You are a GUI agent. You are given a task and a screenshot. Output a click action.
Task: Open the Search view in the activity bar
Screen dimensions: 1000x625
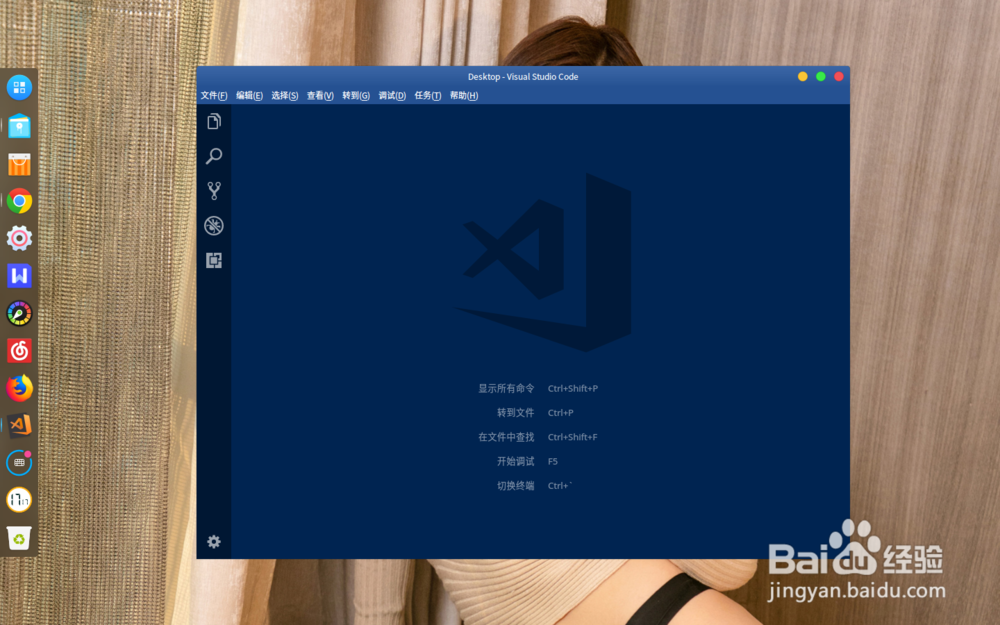(214, 156)
